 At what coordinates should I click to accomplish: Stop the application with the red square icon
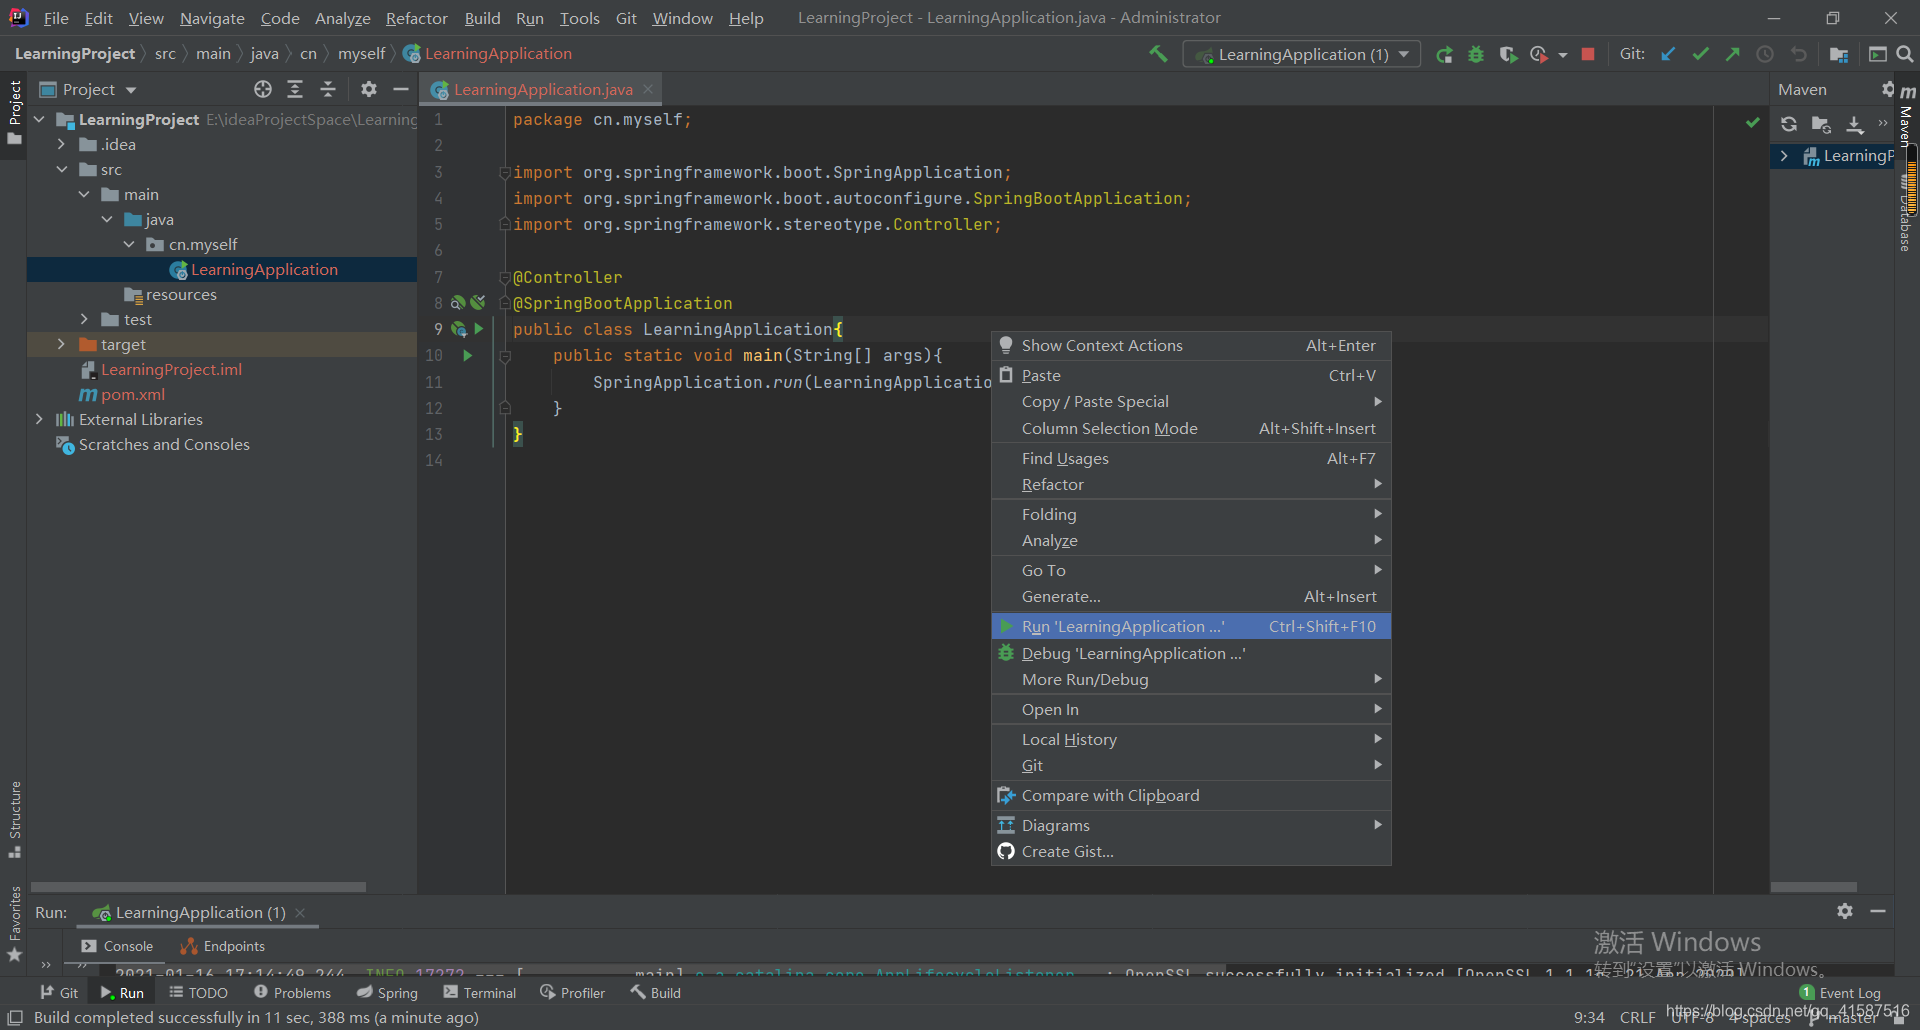1587,54
